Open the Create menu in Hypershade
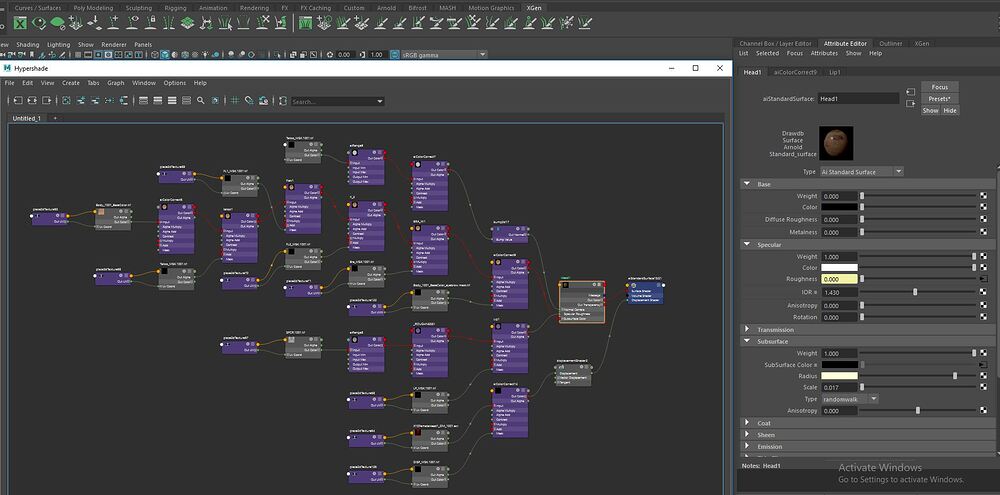Image resolution: width=1000 pixels, height=495 pixels. point(71,83)
